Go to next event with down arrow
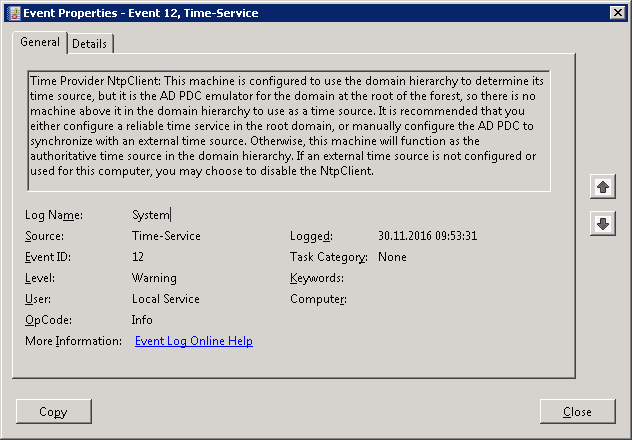Image resolution: width=632 pixels, height=440 pixels. coord(602,224)
